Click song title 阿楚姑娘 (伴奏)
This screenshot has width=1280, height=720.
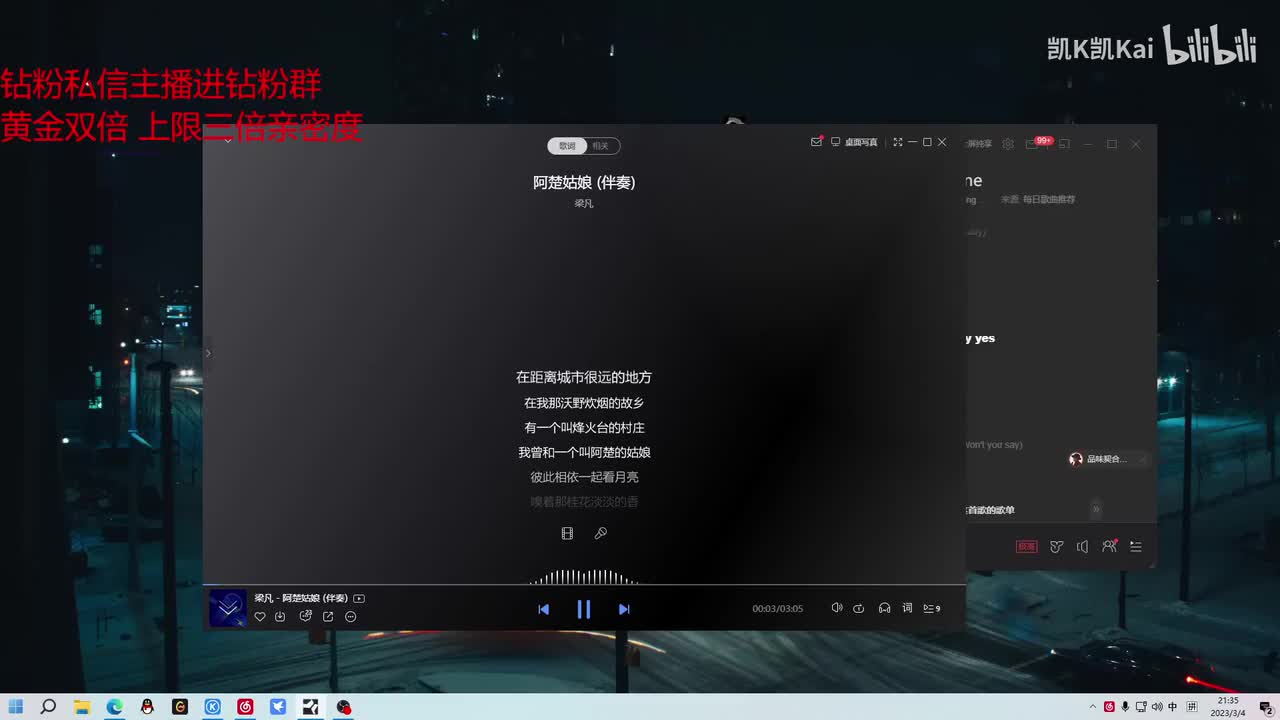click(584, 182)
